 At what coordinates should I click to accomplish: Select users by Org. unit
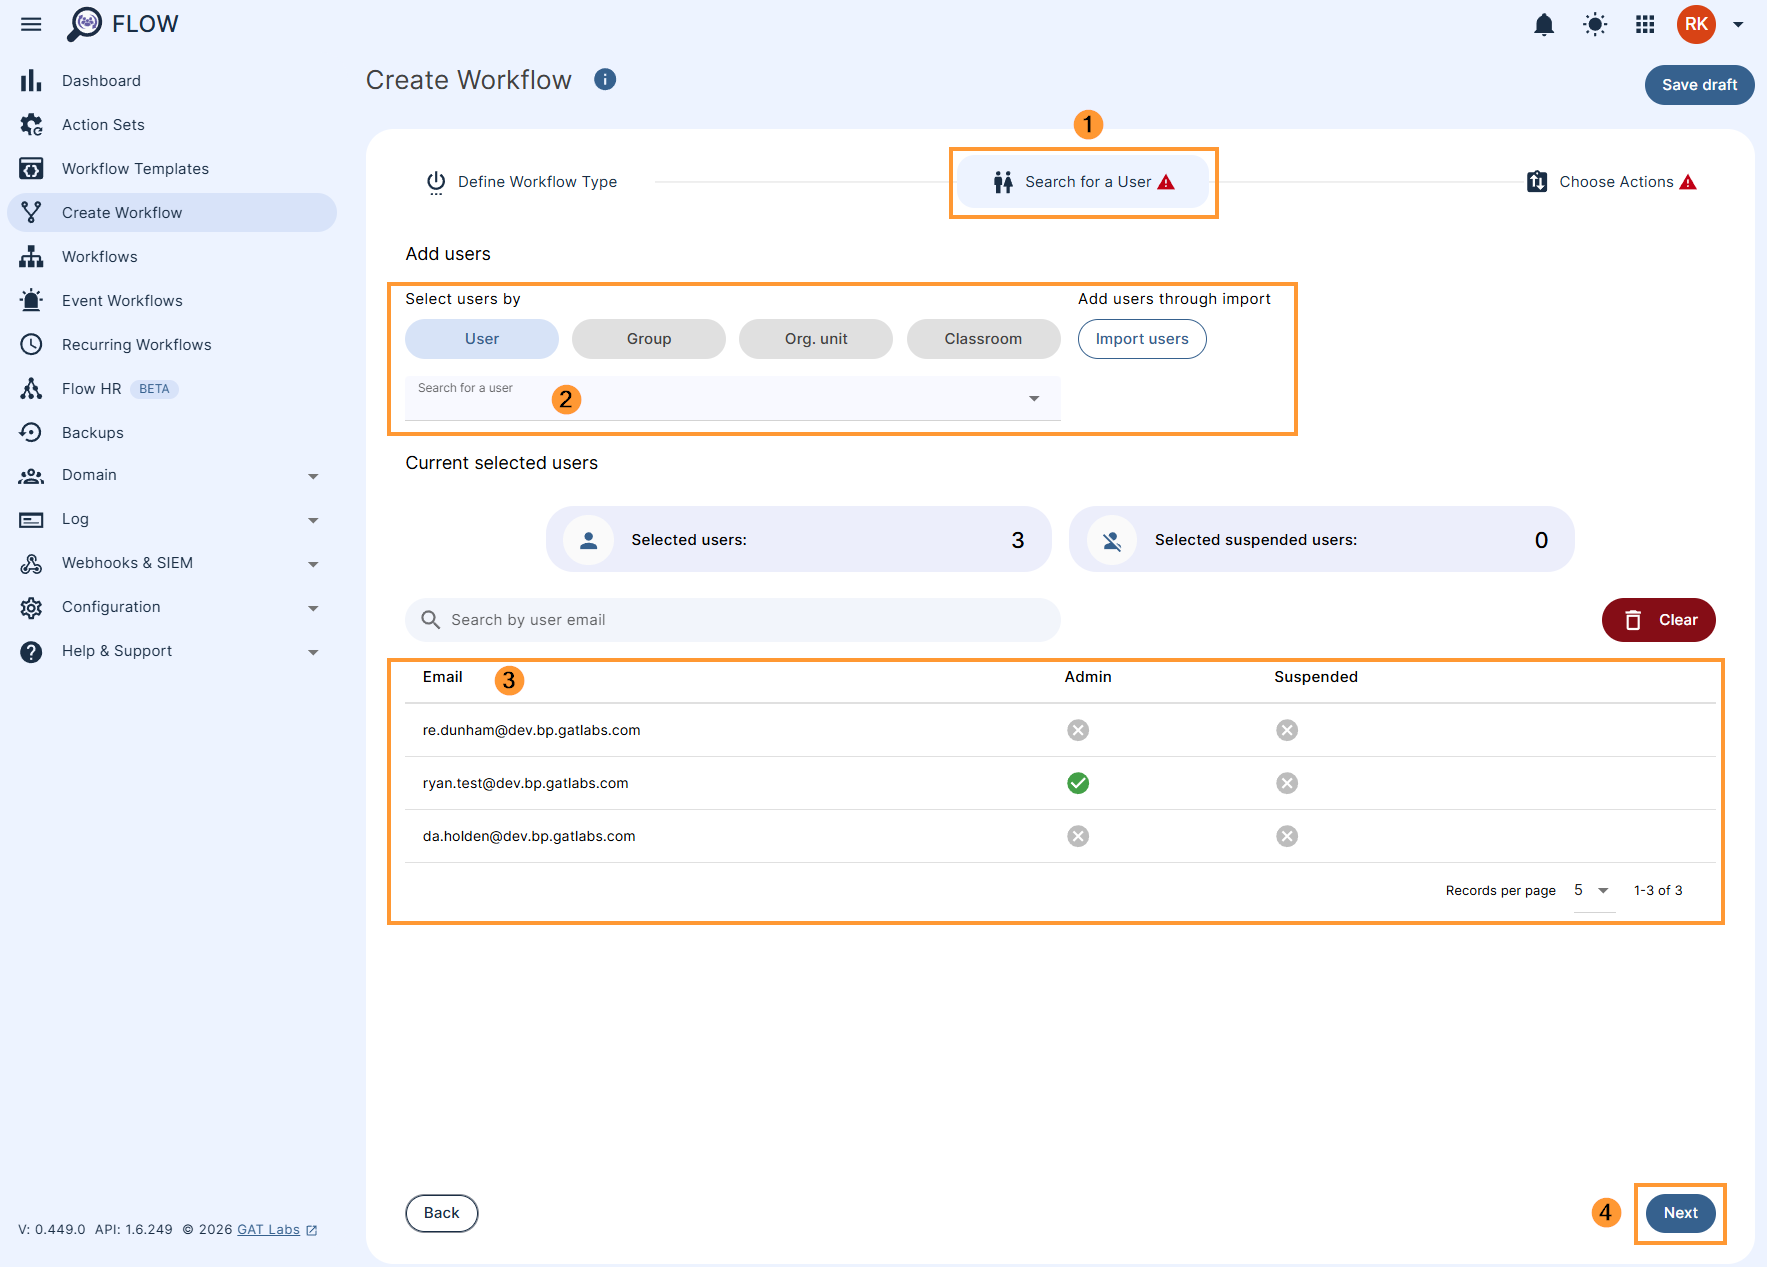(x=816, y=339)
